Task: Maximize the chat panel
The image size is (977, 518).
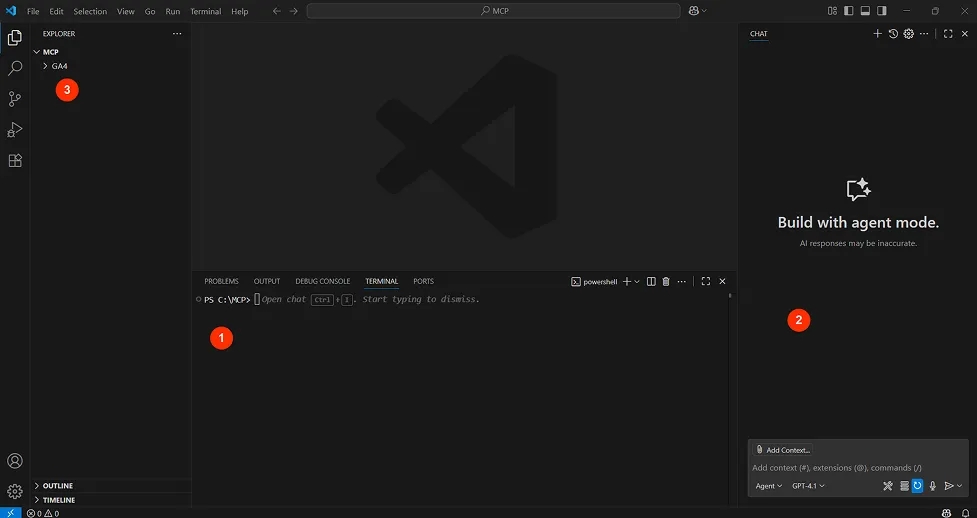Action: (948, 34)
